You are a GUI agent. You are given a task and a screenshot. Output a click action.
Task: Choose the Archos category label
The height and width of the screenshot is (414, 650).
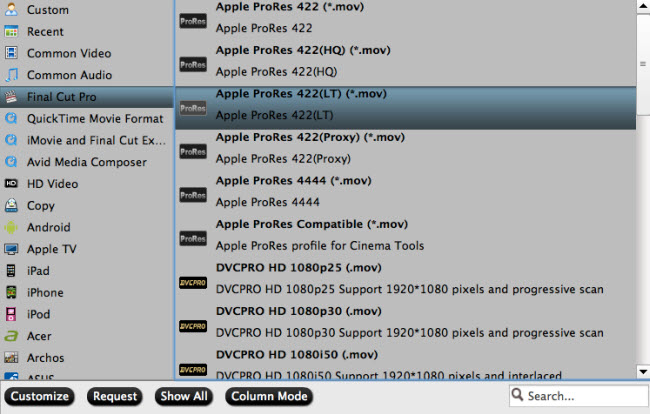pos(46,358)
